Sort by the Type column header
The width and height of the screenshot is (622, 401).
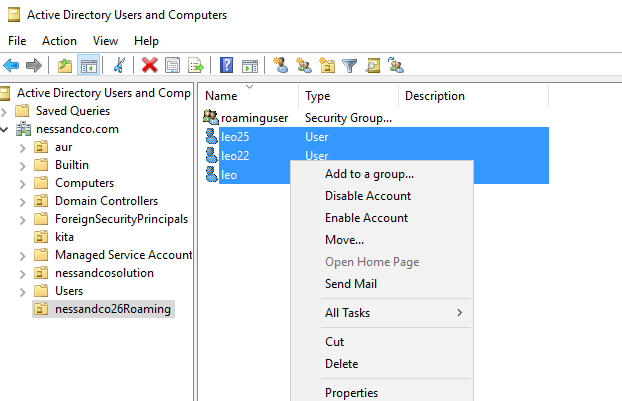(x=348, y=96)
